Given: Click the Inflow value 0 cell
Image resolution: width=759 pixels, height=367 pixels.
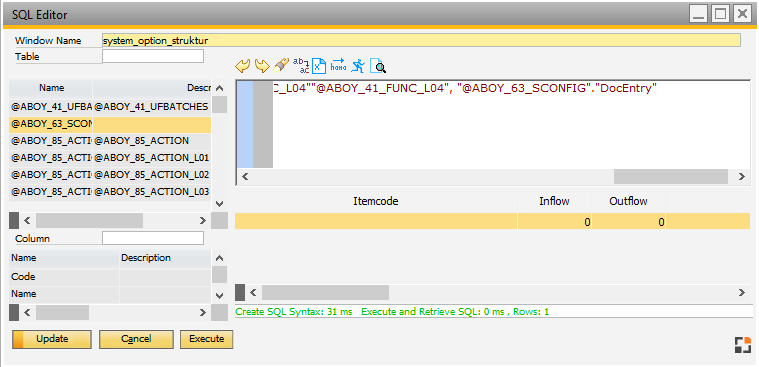Looking at the screenshot, I should click(554, 222).
